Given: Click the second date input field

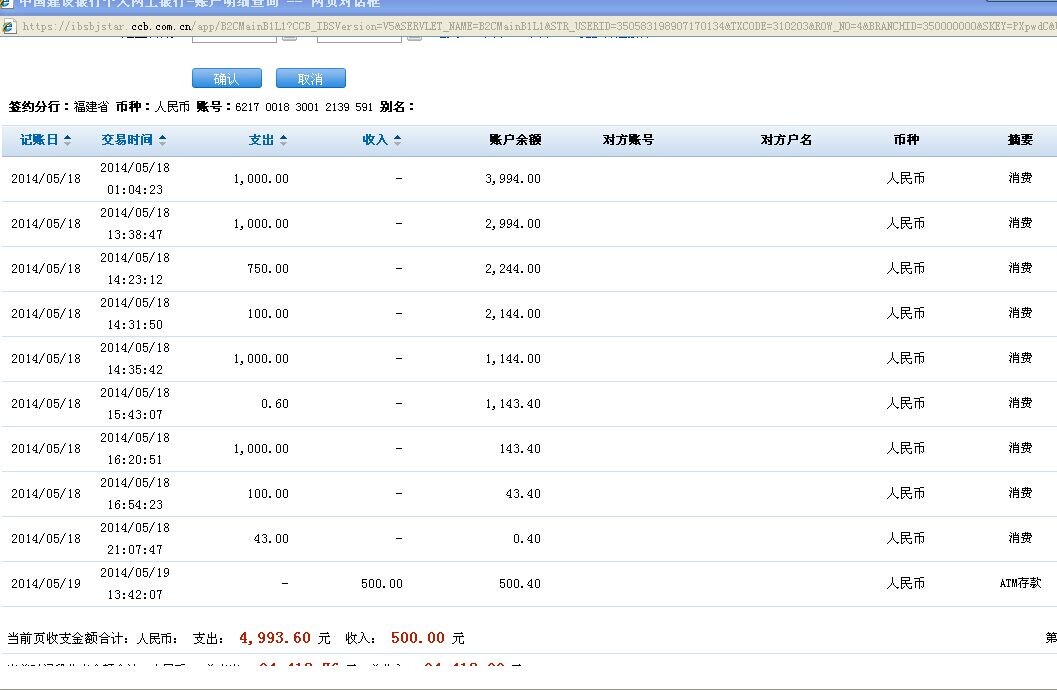Looking at the screenshot, I should click(x=359, y=37).
